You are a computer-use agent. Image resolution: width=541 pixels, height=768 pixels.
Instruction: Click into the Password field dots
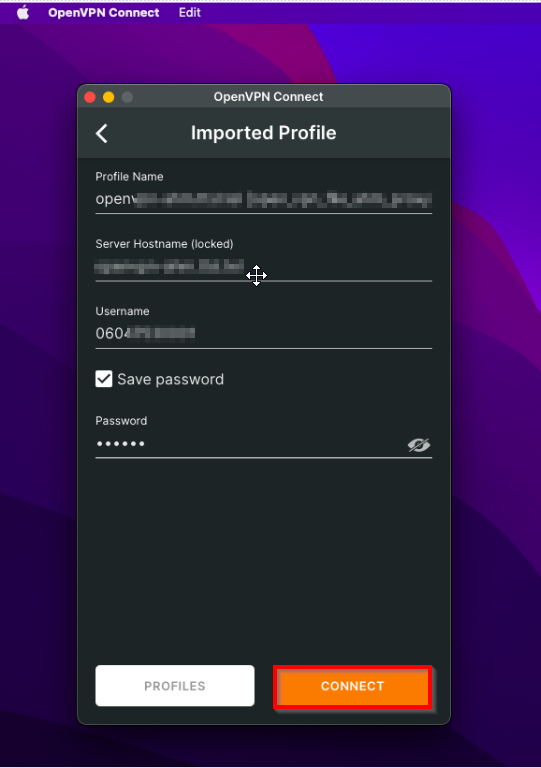click(x=120, y=444)
